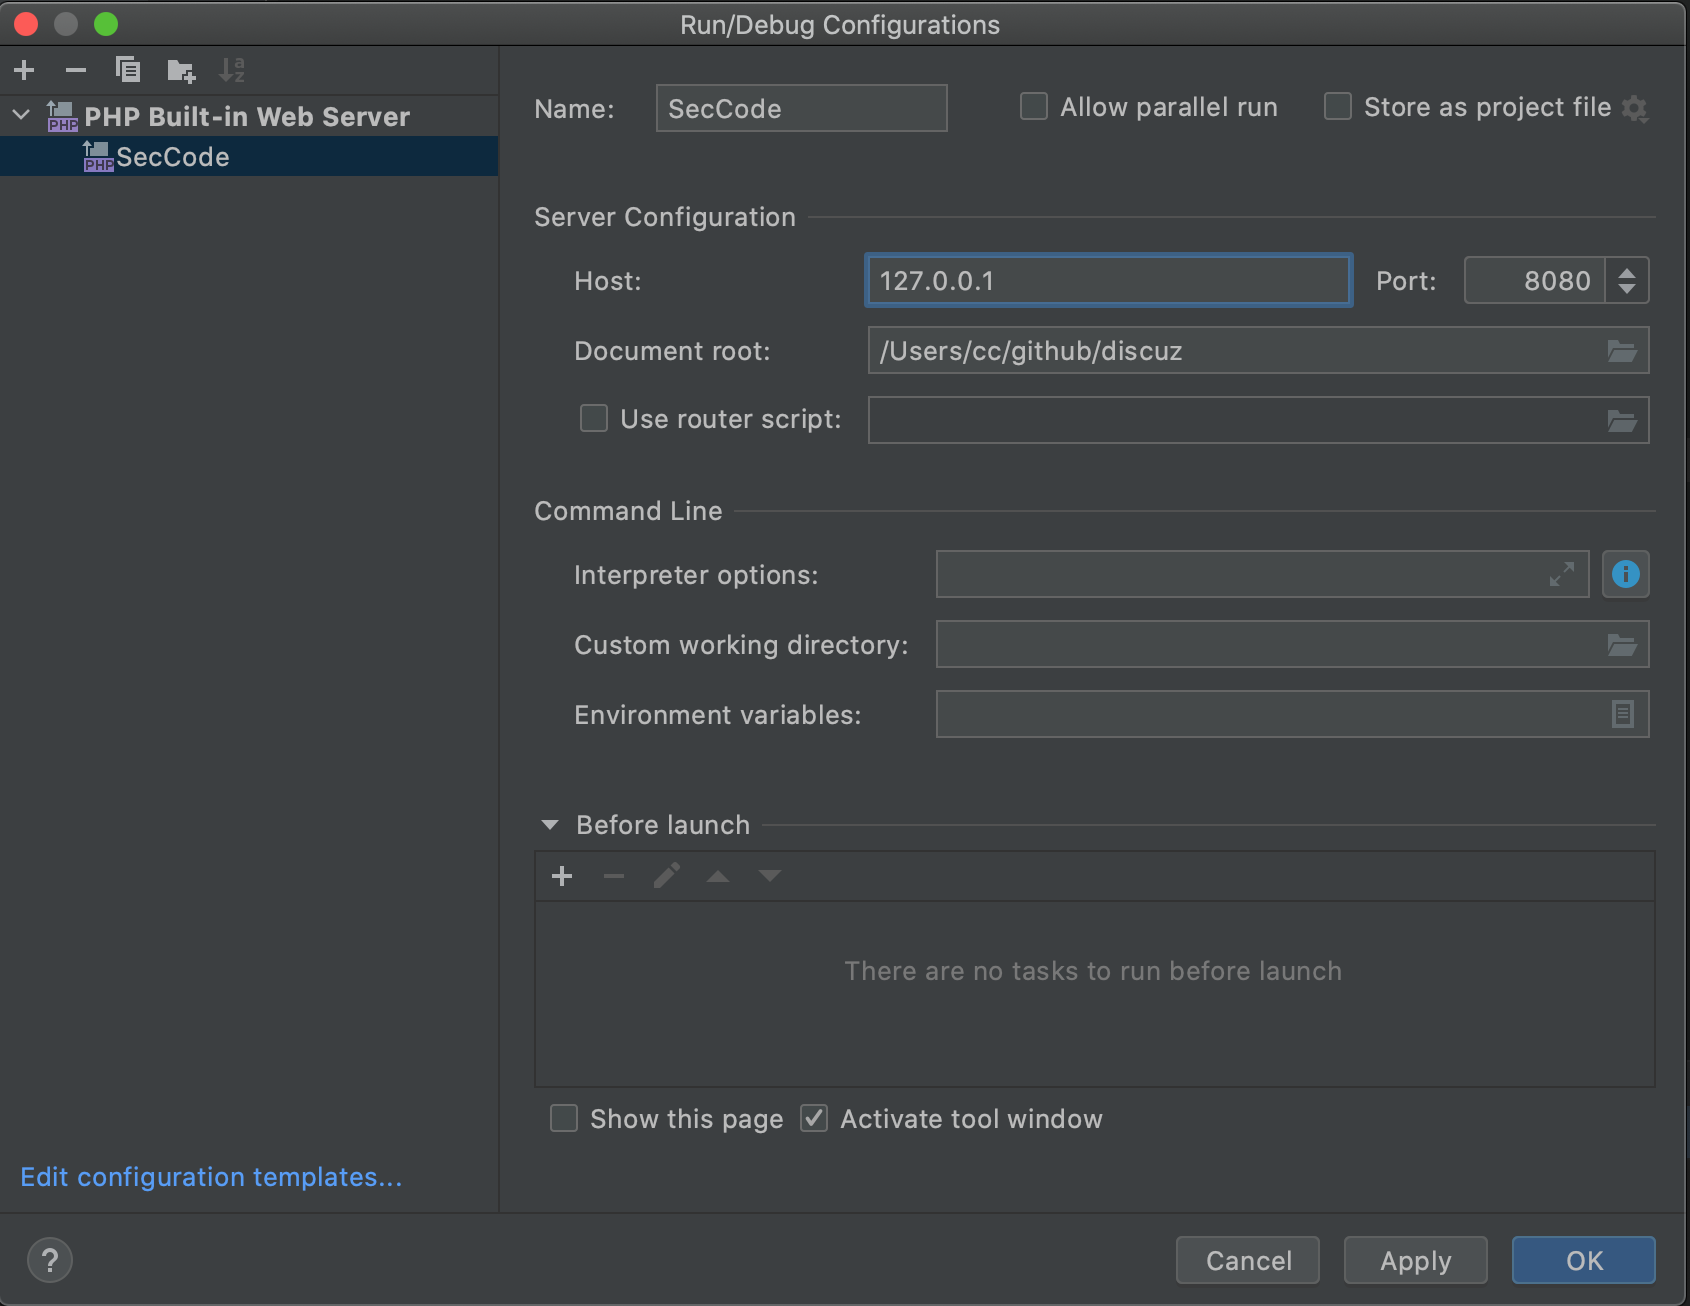Image resolution: width=1690 pixels, height=1306 pixels.
Task: Select PHP Built-in Web Server group
Action: point(247,117)
